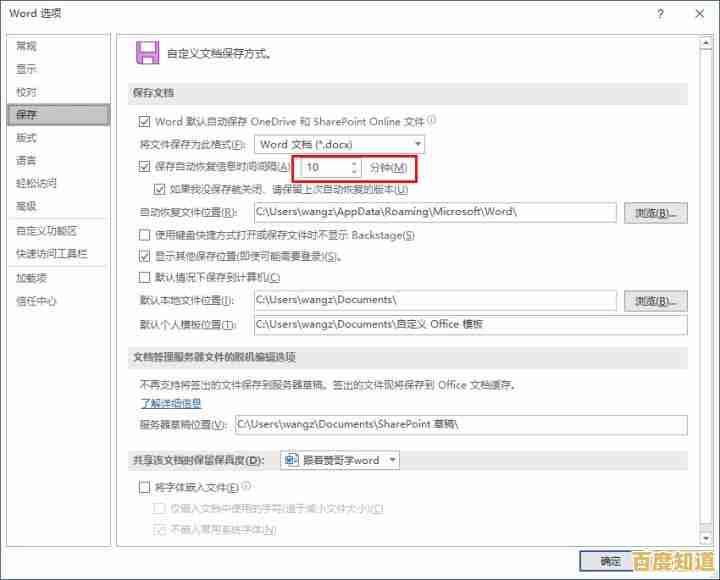Open the 高级 (Advanced) category
Viewport: 720px width, 580px height.
(26, 206)
